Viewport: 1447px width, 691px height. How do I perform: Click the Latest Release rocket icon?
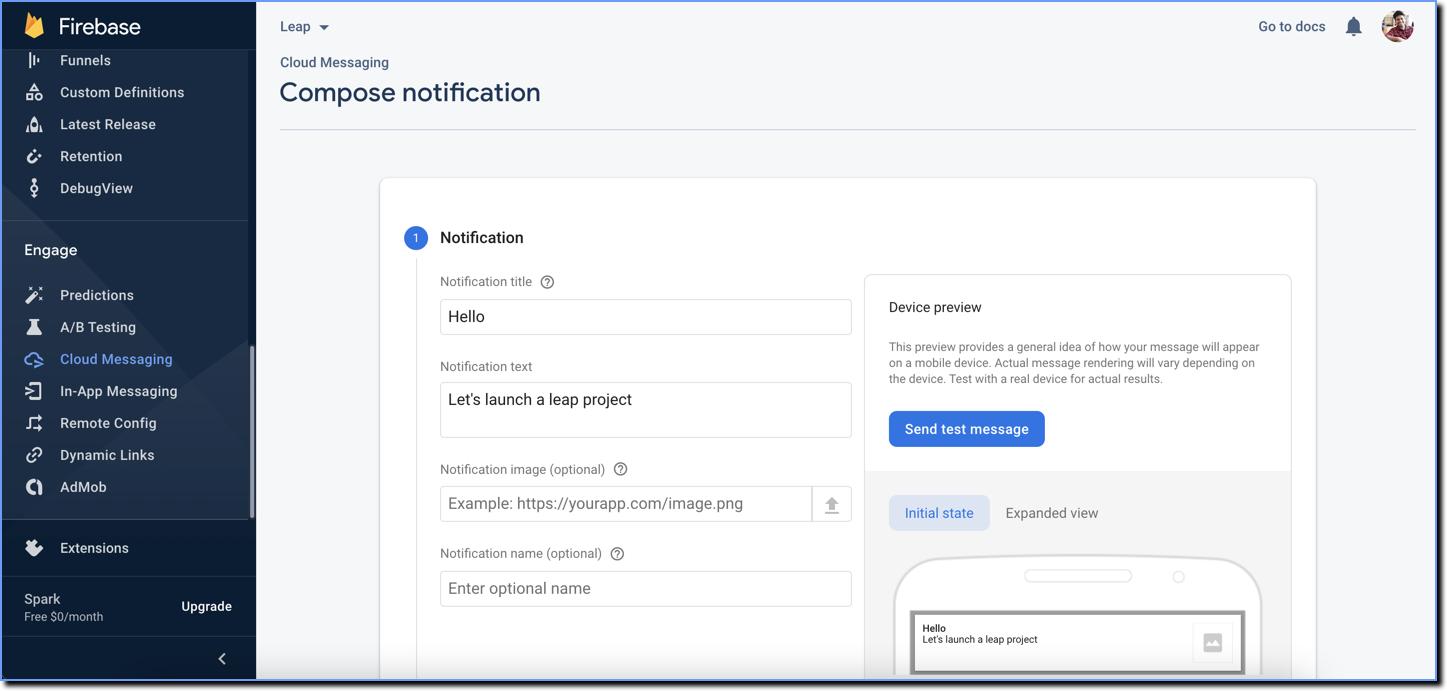coord(34,124)
